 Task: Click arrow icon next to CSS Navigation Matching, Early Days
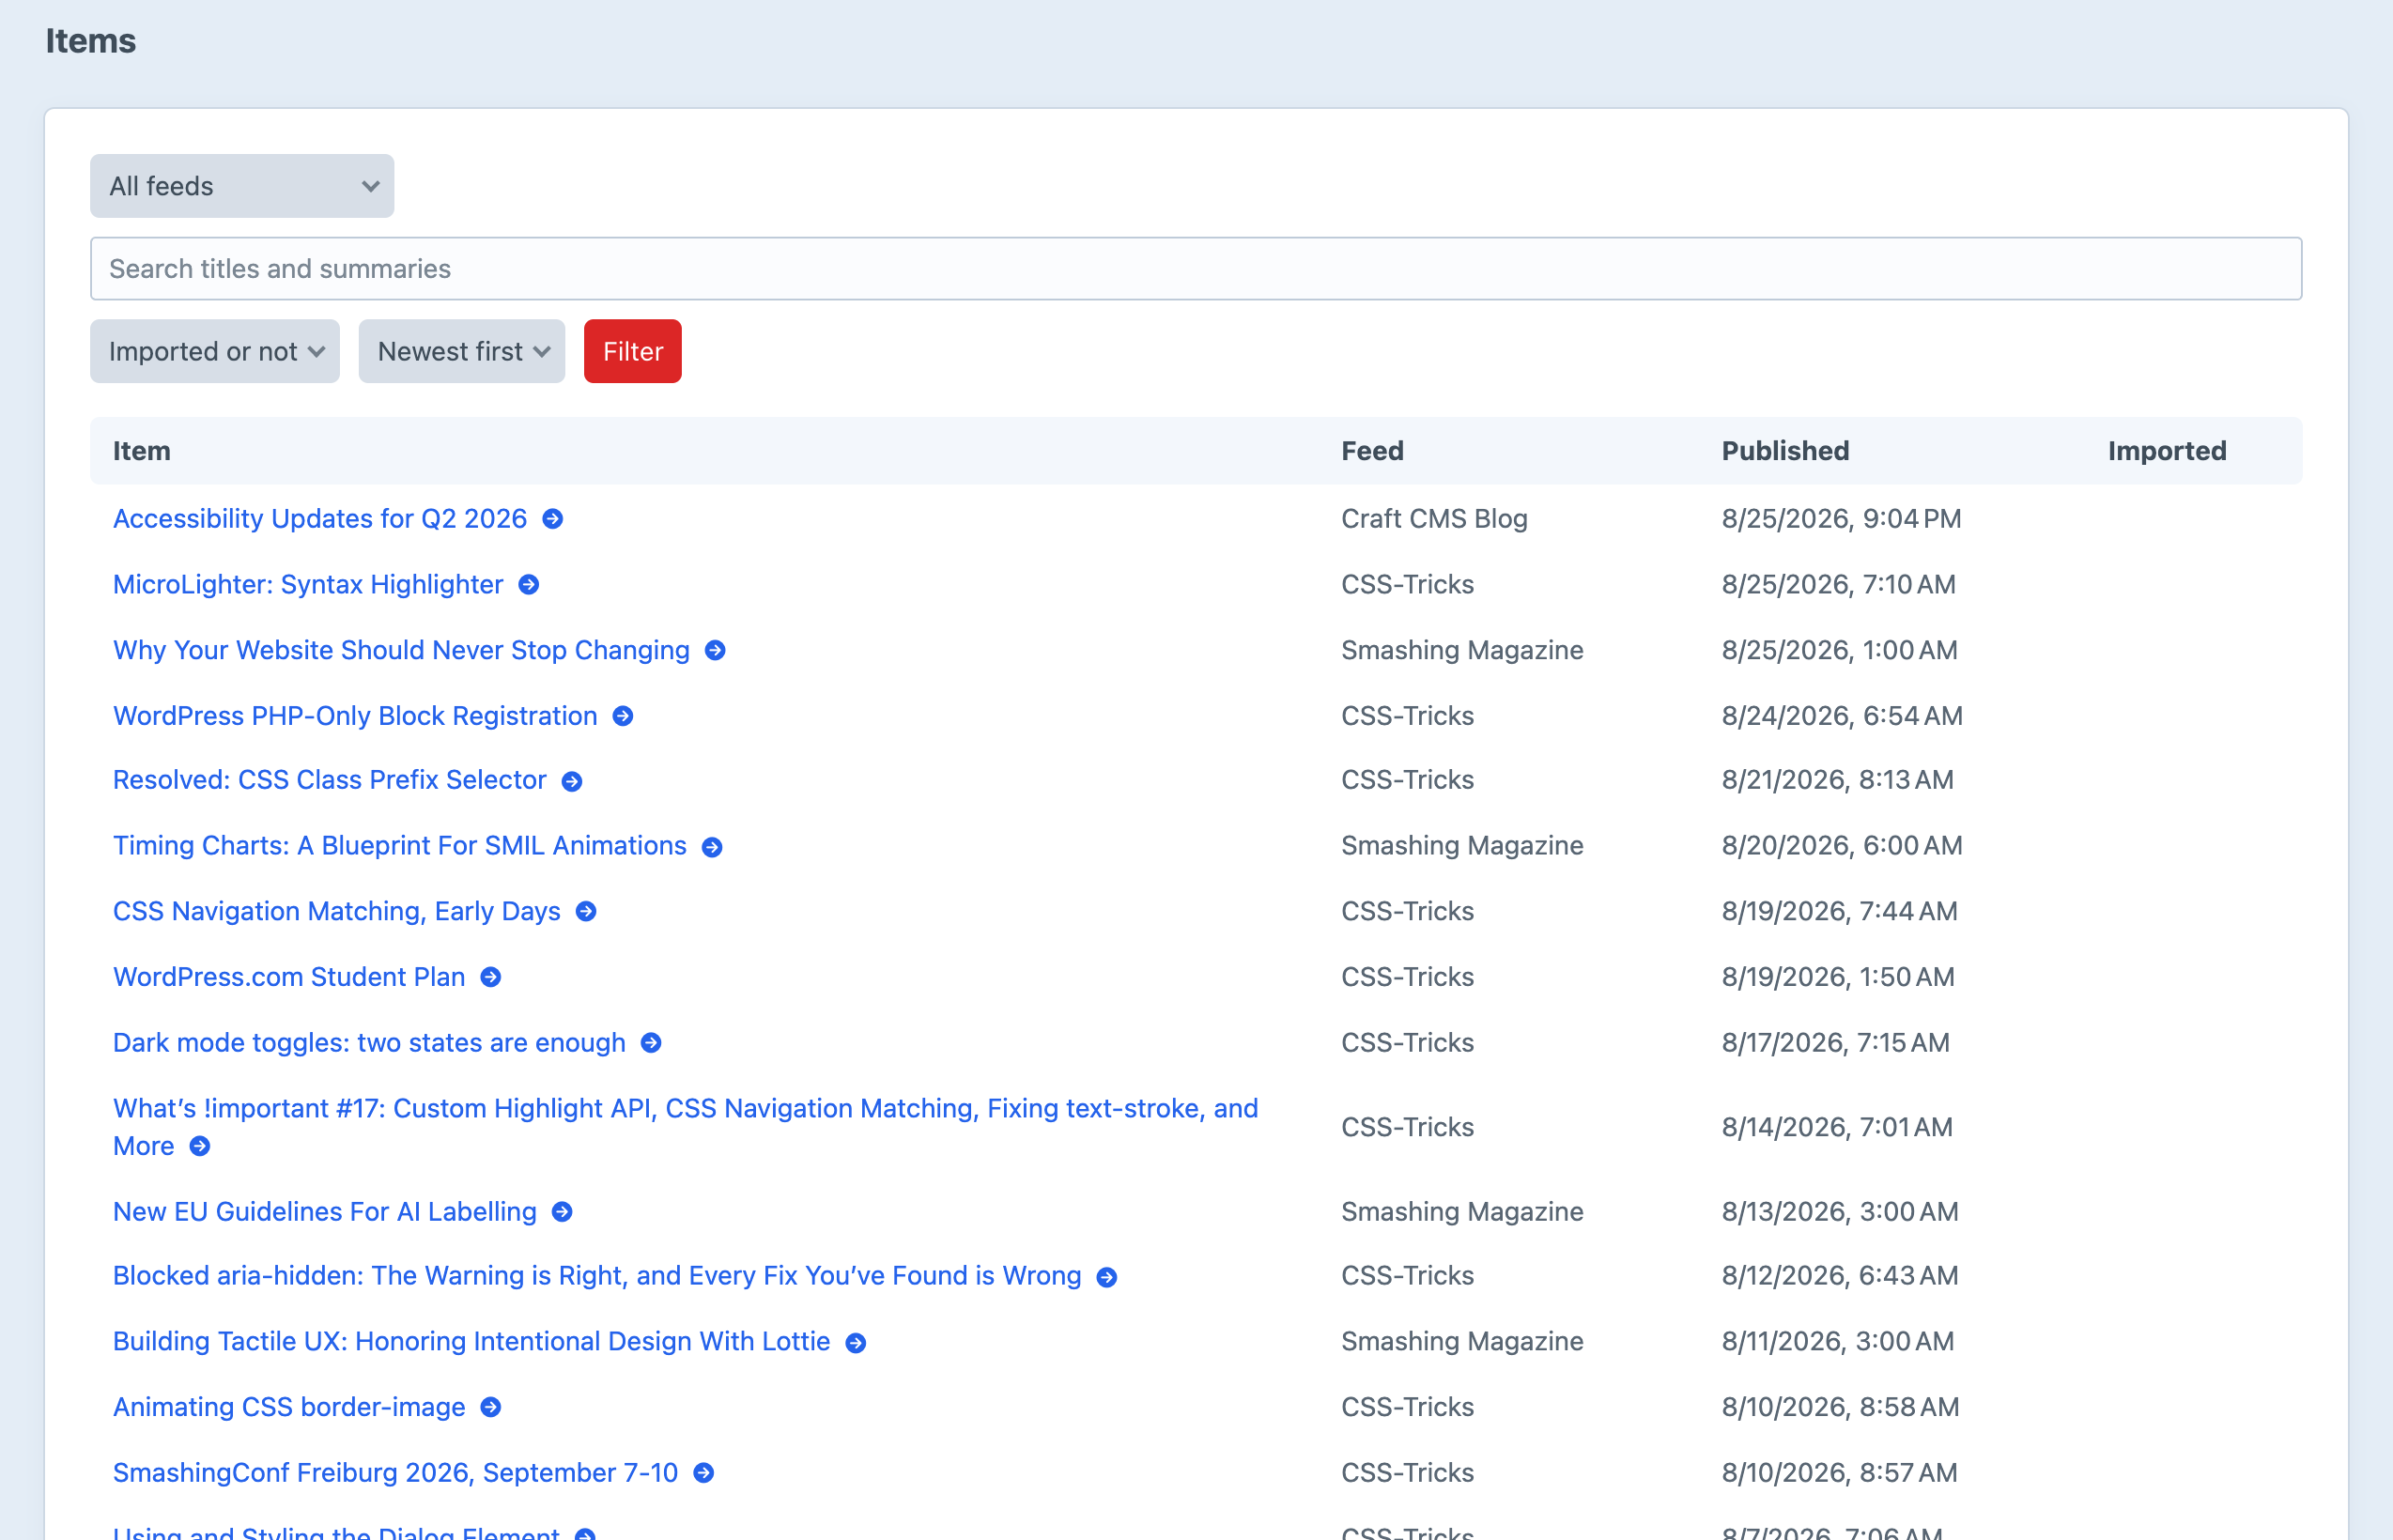[x=586, y=912]
